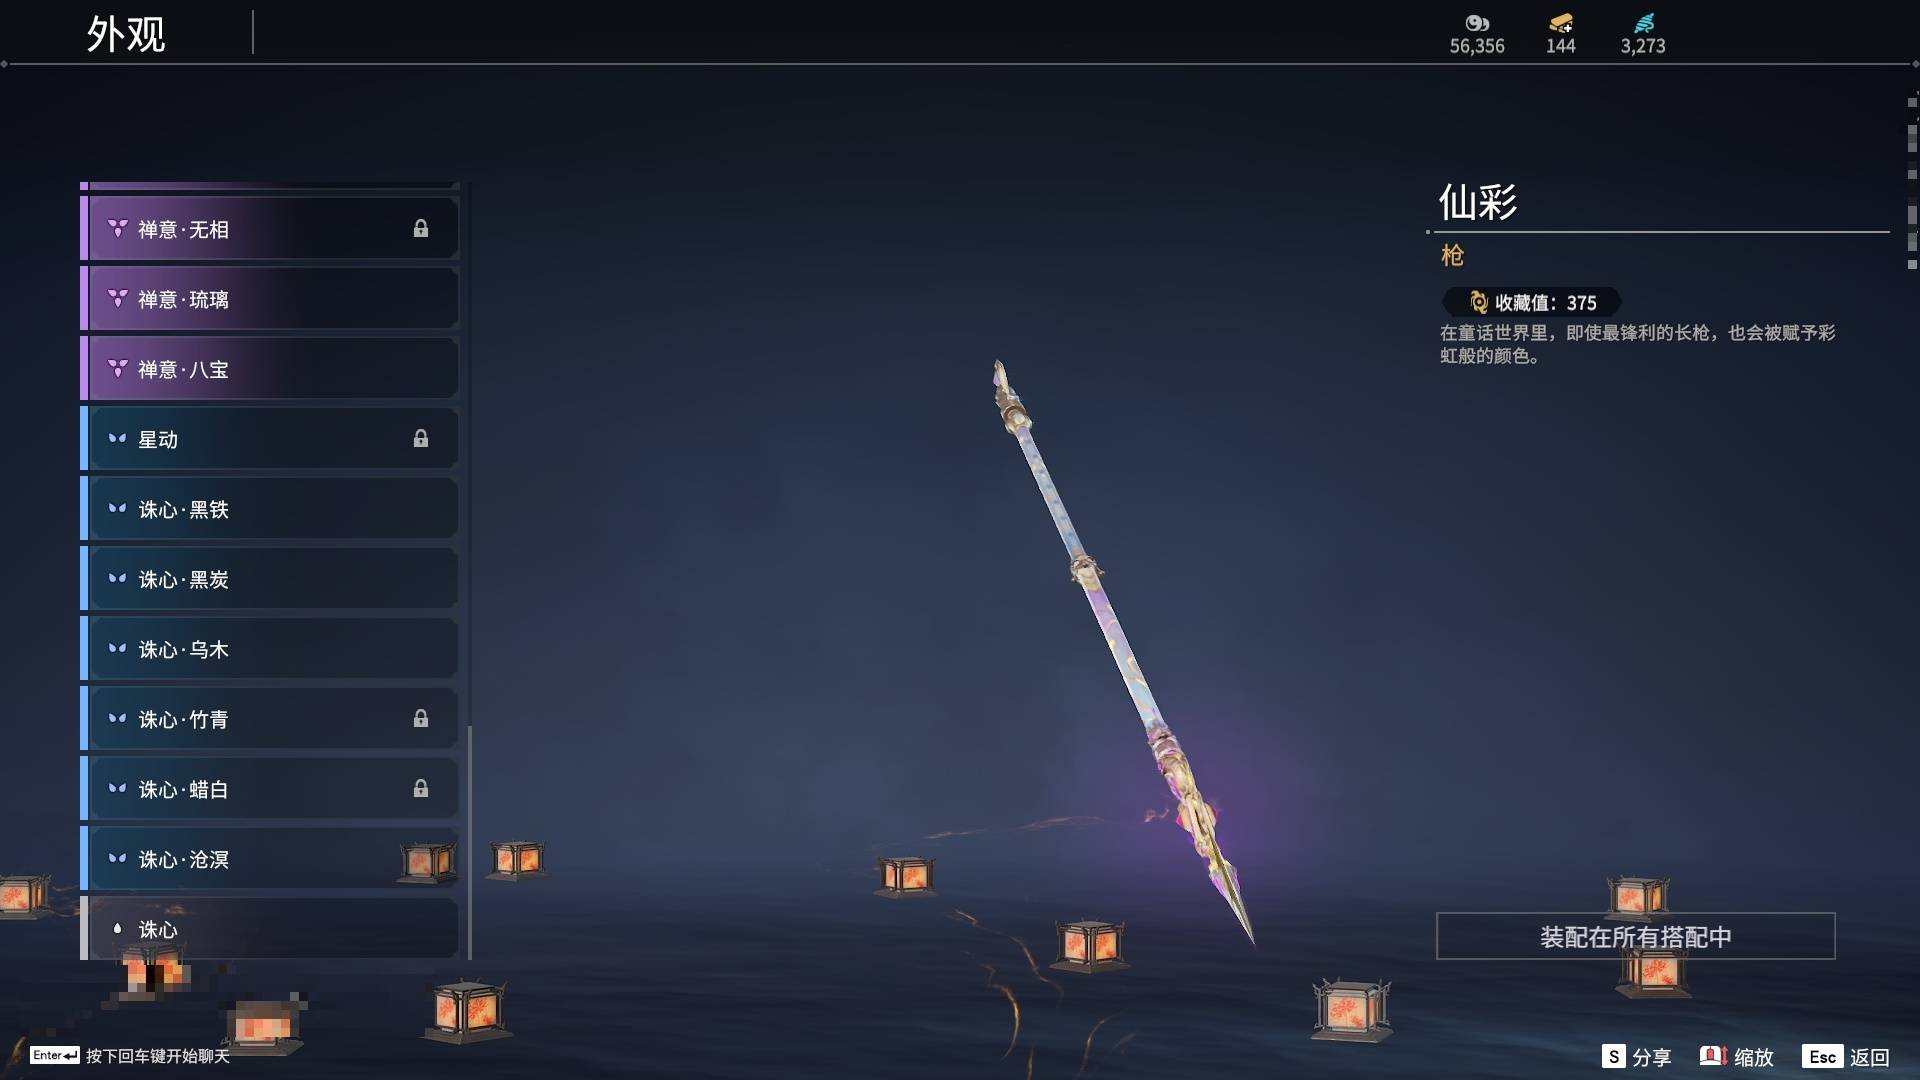This screenshot has width=1920, height=1080.
Task: Choose the 诛心·黑炭 appearance
Action: (270, 579)
